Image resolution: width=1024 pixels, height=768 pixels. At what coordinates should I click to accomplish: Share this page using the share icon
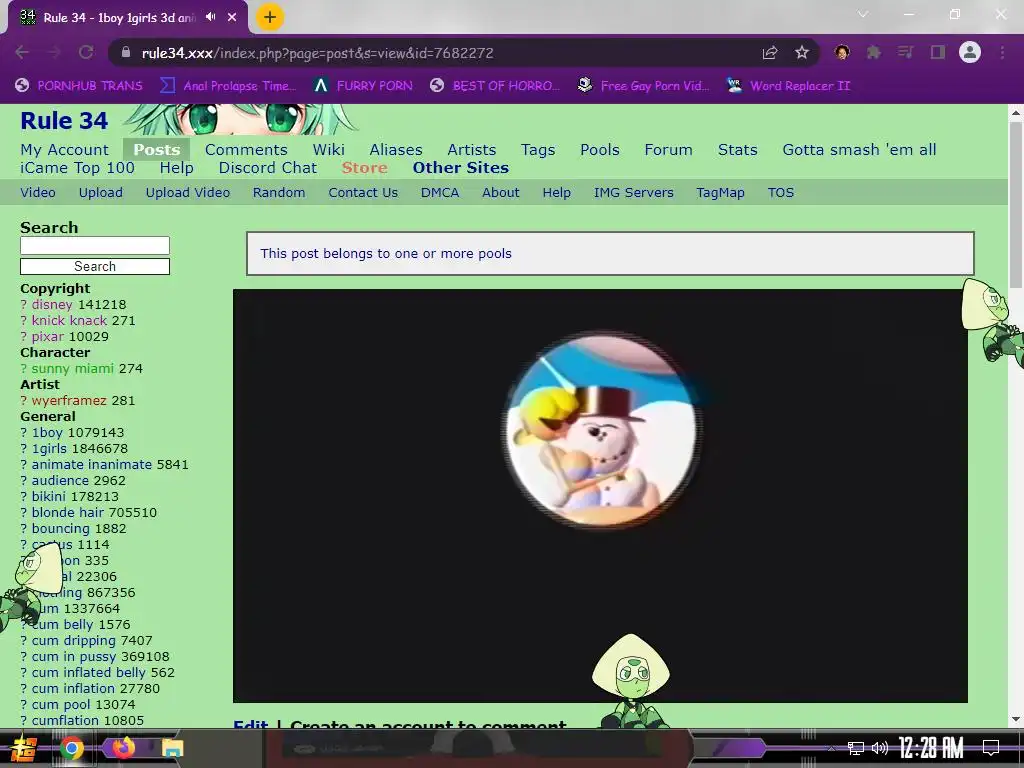(x=770, y=52)
